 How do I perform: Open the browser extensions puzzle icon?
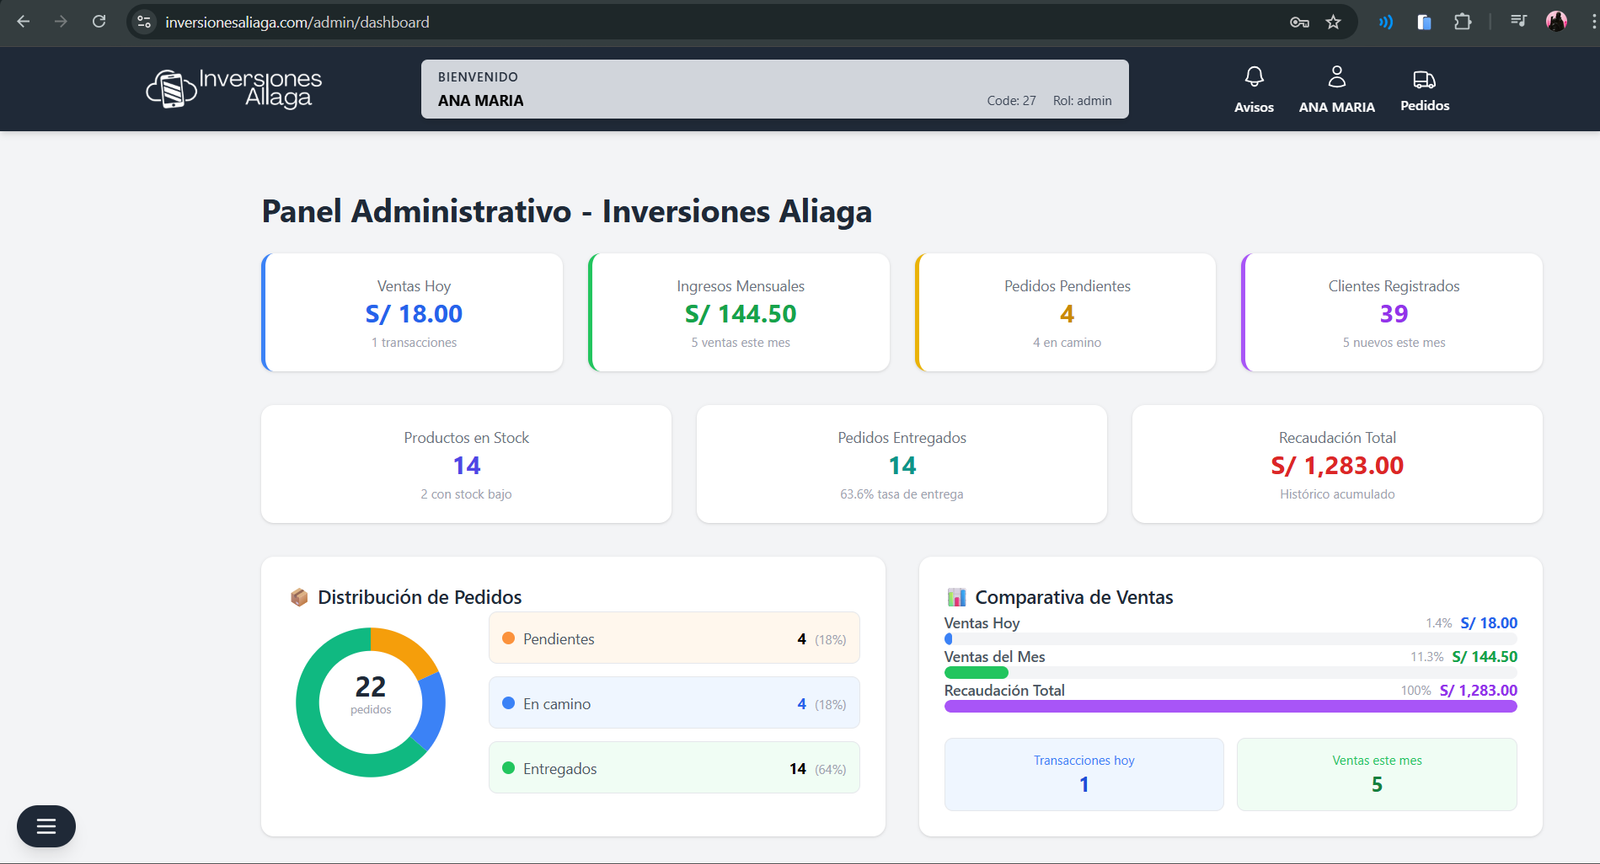[1462, 22]
